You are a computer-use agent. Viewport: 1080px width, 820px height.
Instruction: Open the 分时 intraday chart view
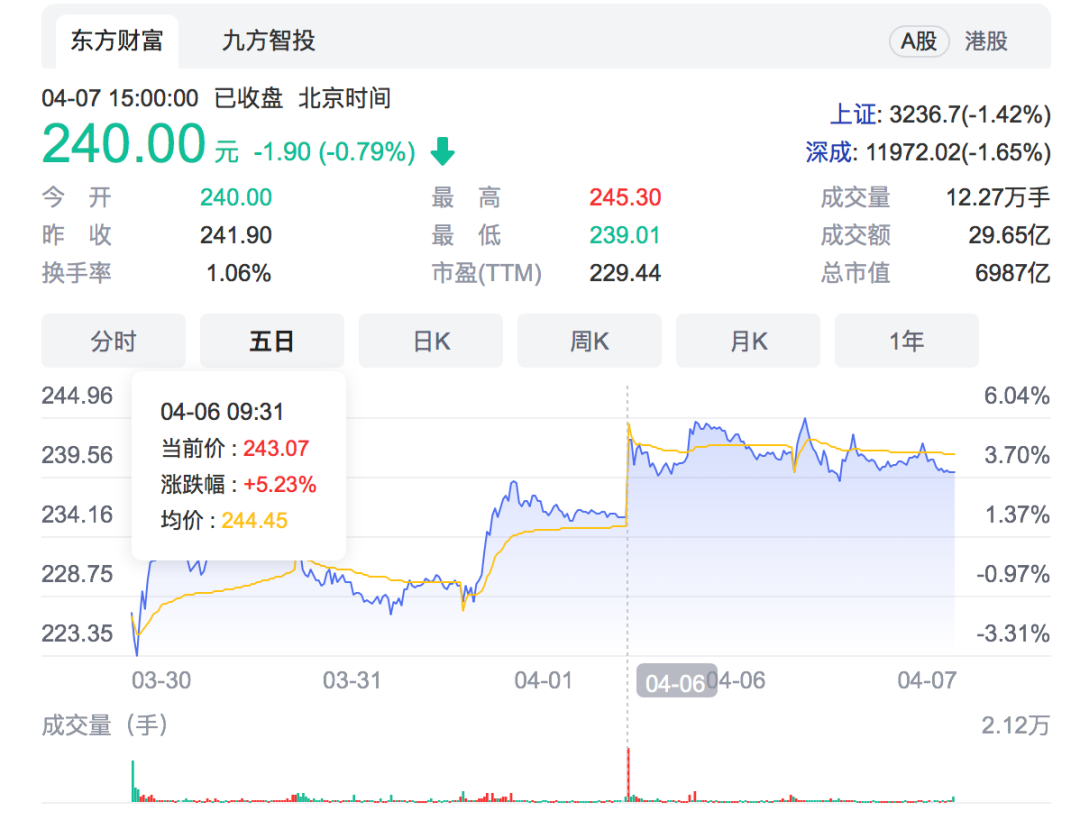pos(113,340)
